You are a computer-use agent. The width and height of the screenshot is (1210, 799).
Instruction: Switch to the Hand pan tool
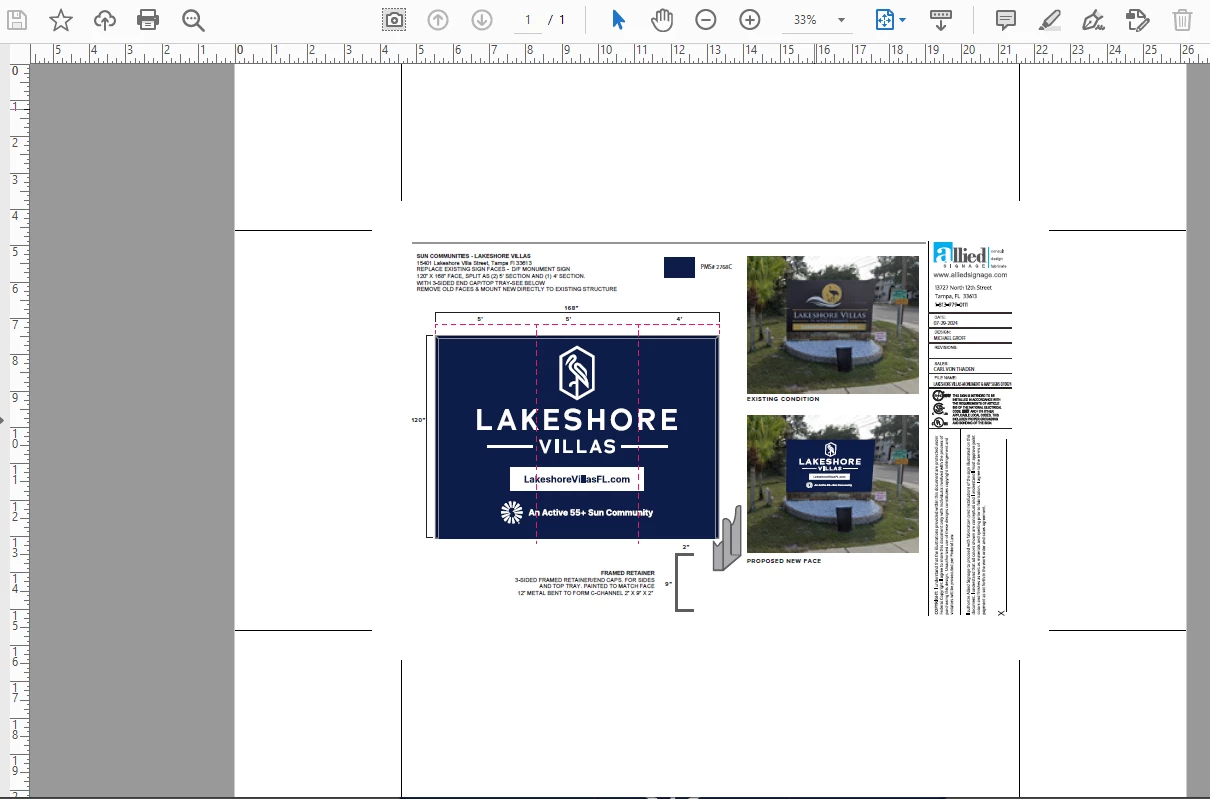tap(662, 20)
